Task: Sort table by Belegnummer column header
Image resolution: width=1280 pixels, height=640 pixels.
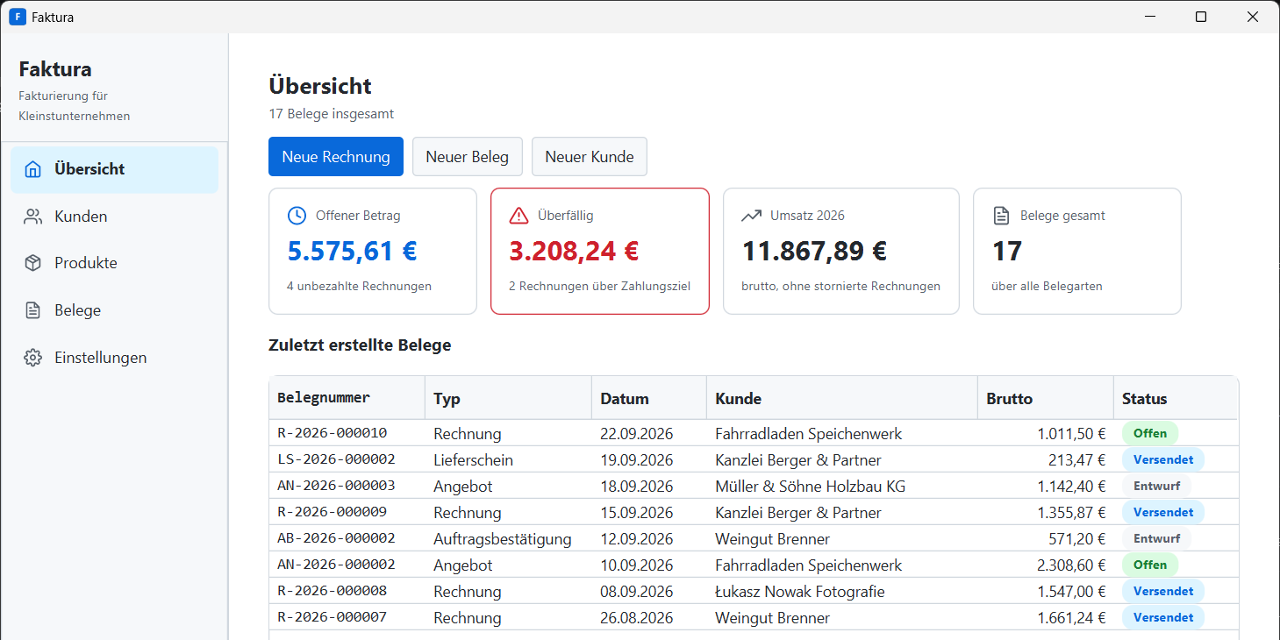Action: pyautogui.click(x=347, y=398)
